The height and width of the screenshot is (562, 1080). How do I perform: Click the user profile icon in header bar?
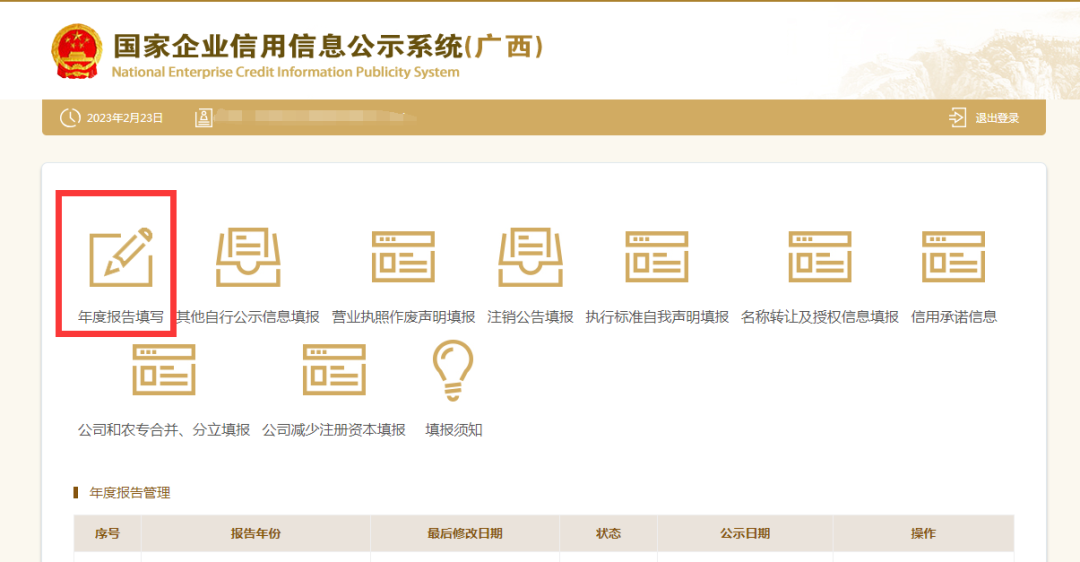203,118
